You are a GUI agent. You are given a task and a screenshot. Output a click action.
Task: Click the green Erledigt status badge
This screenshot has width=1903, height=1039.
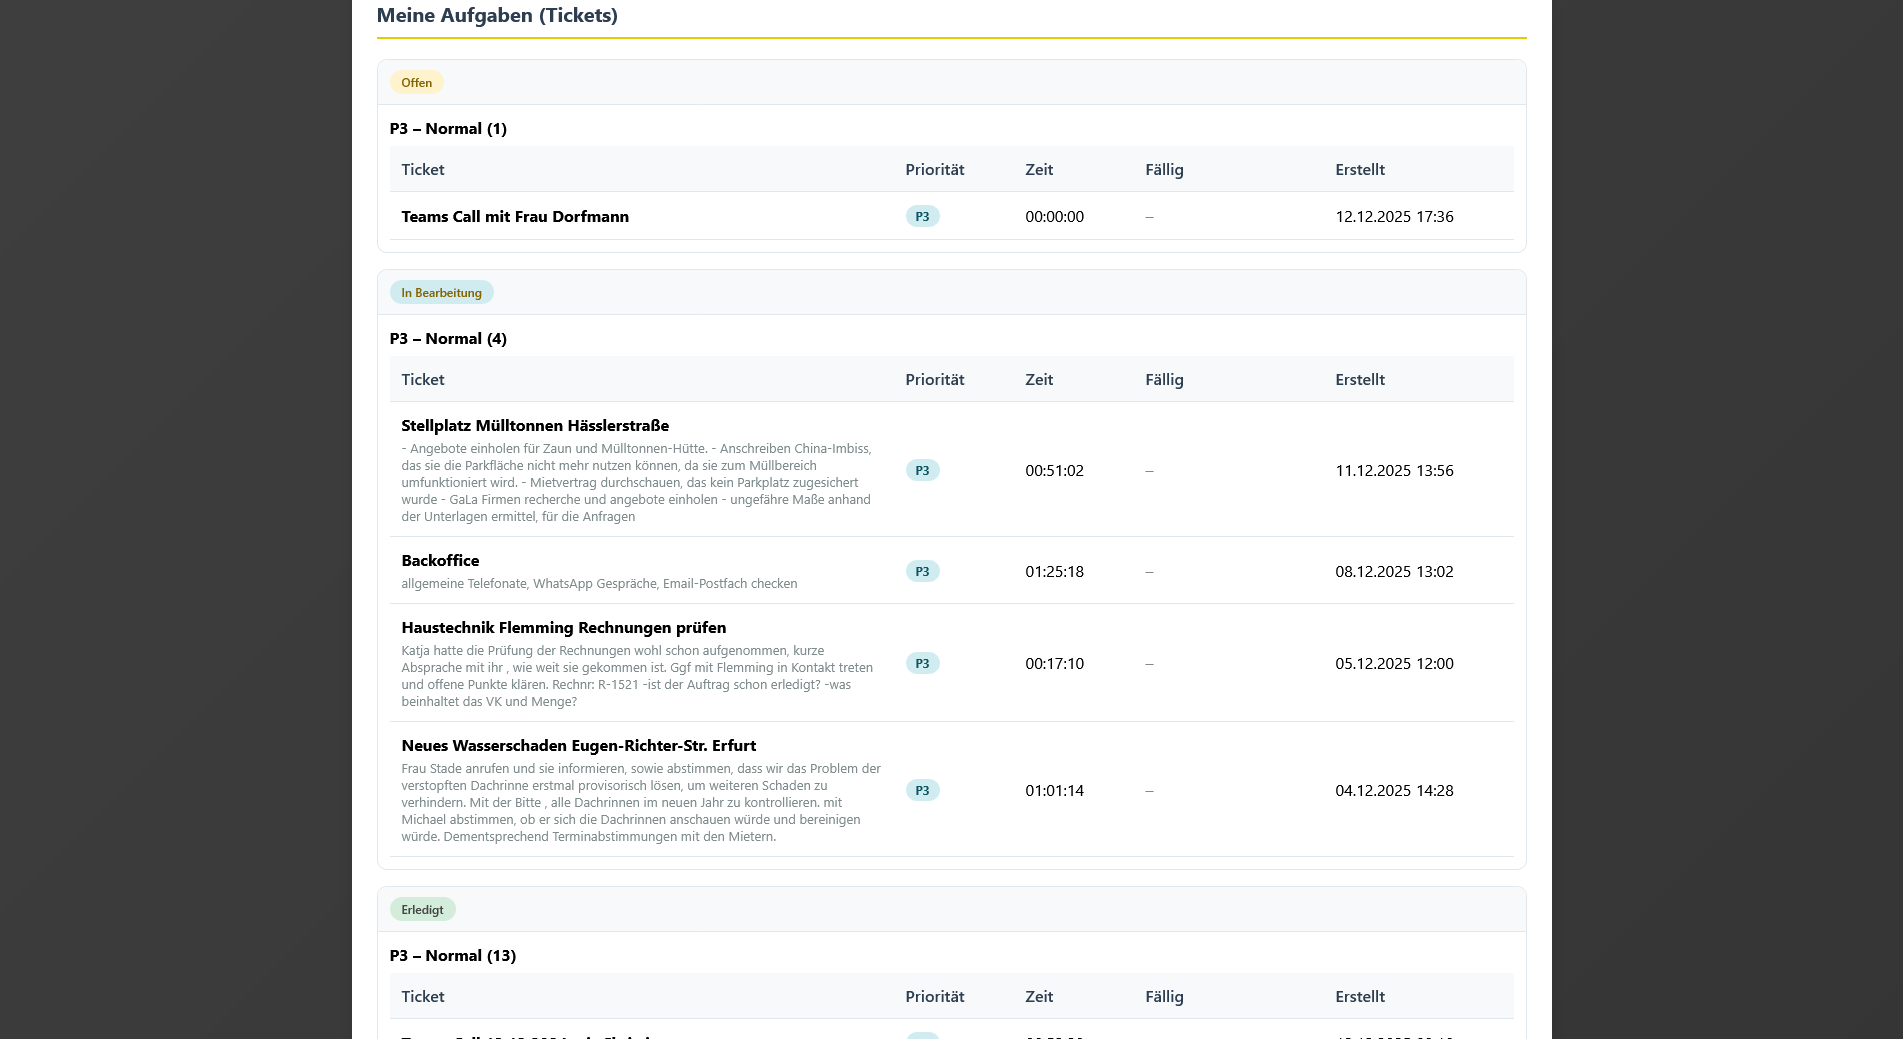(x=422, y=910)
